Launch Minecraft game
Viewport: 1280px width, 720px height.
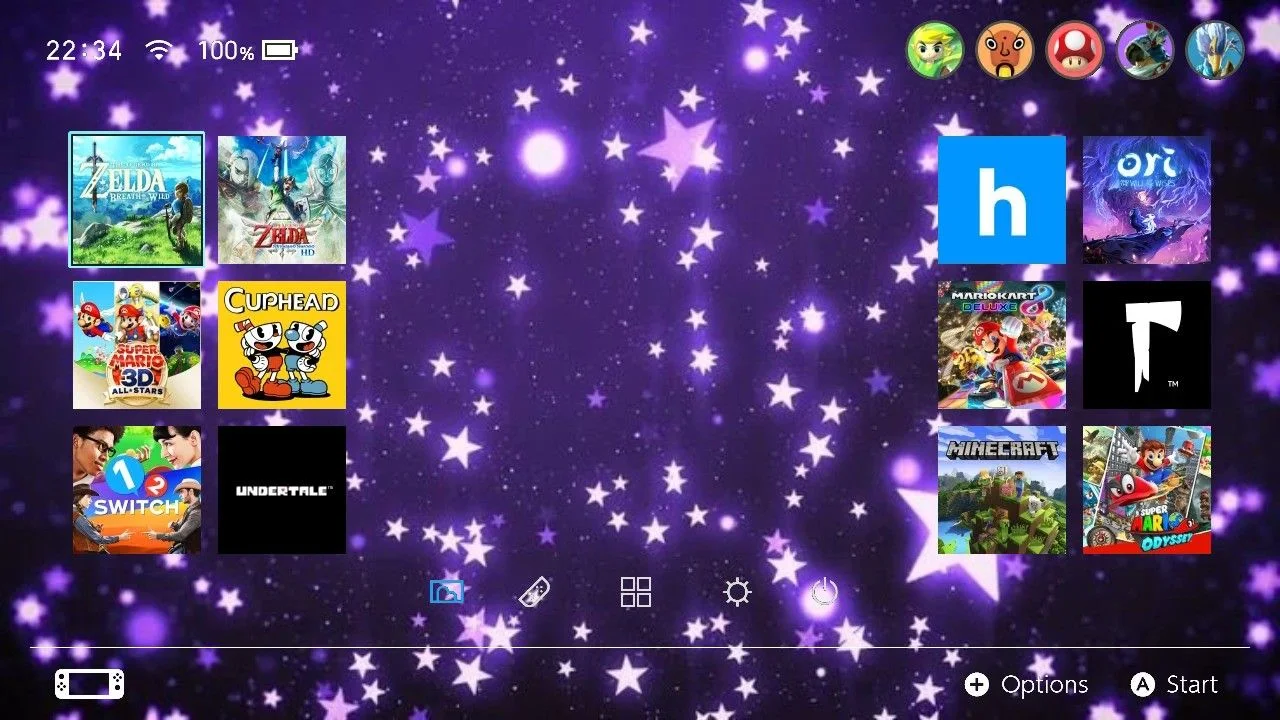pos(1002,490)
